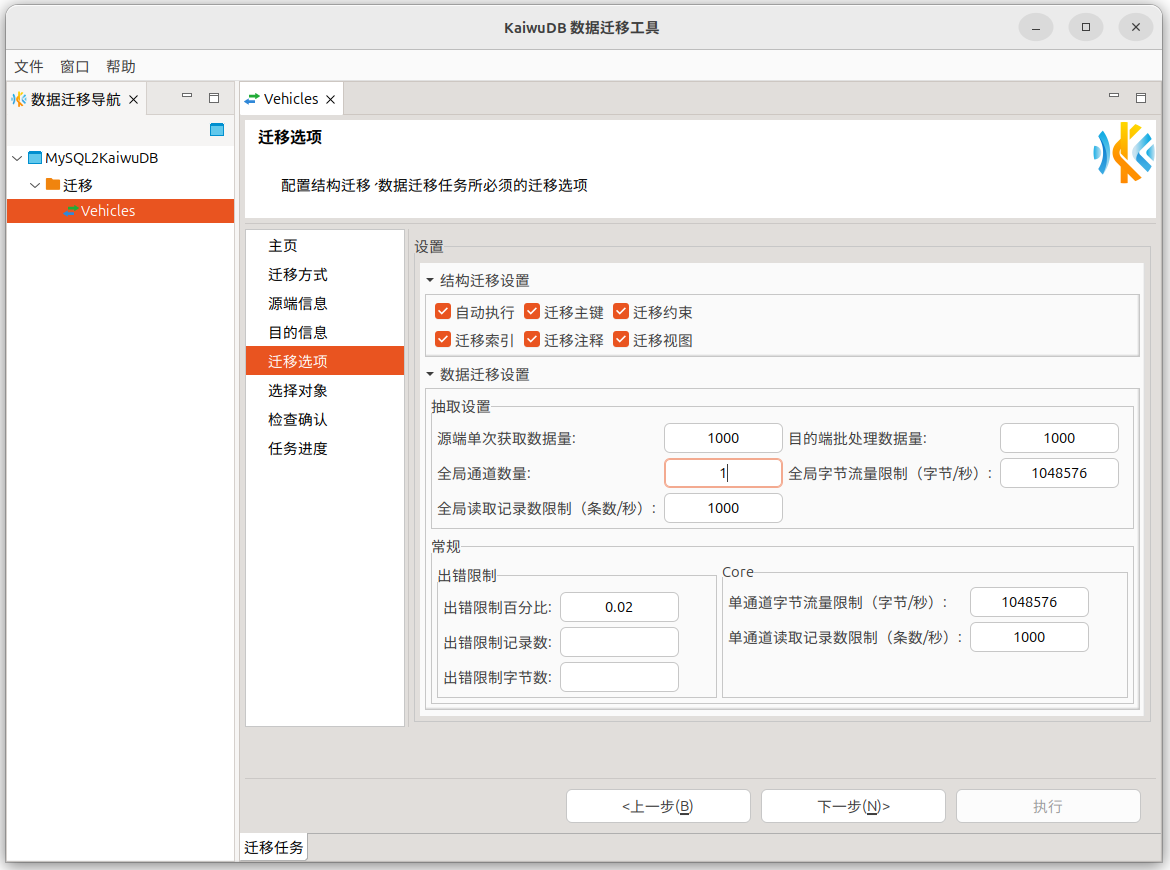The height and width of the screenshot is (870, 1170).
Task: Maximize the Vehicles editor area
Action: point(1141,98)
